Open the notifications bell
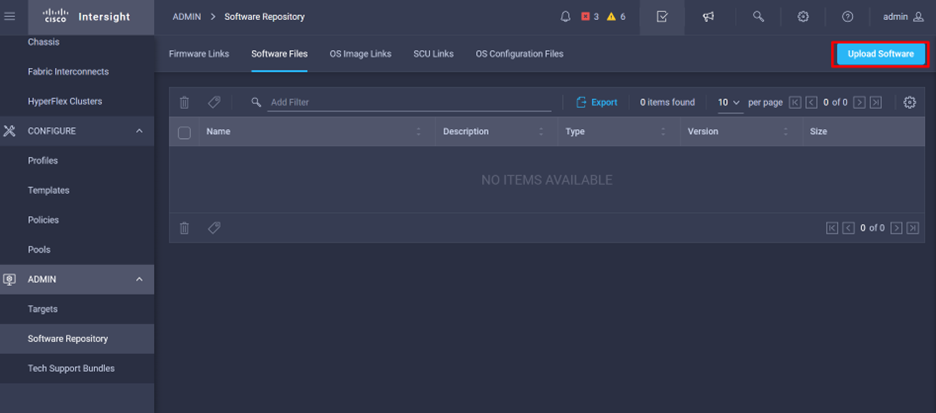The image size is (936, 413). [x=565, y=17]
